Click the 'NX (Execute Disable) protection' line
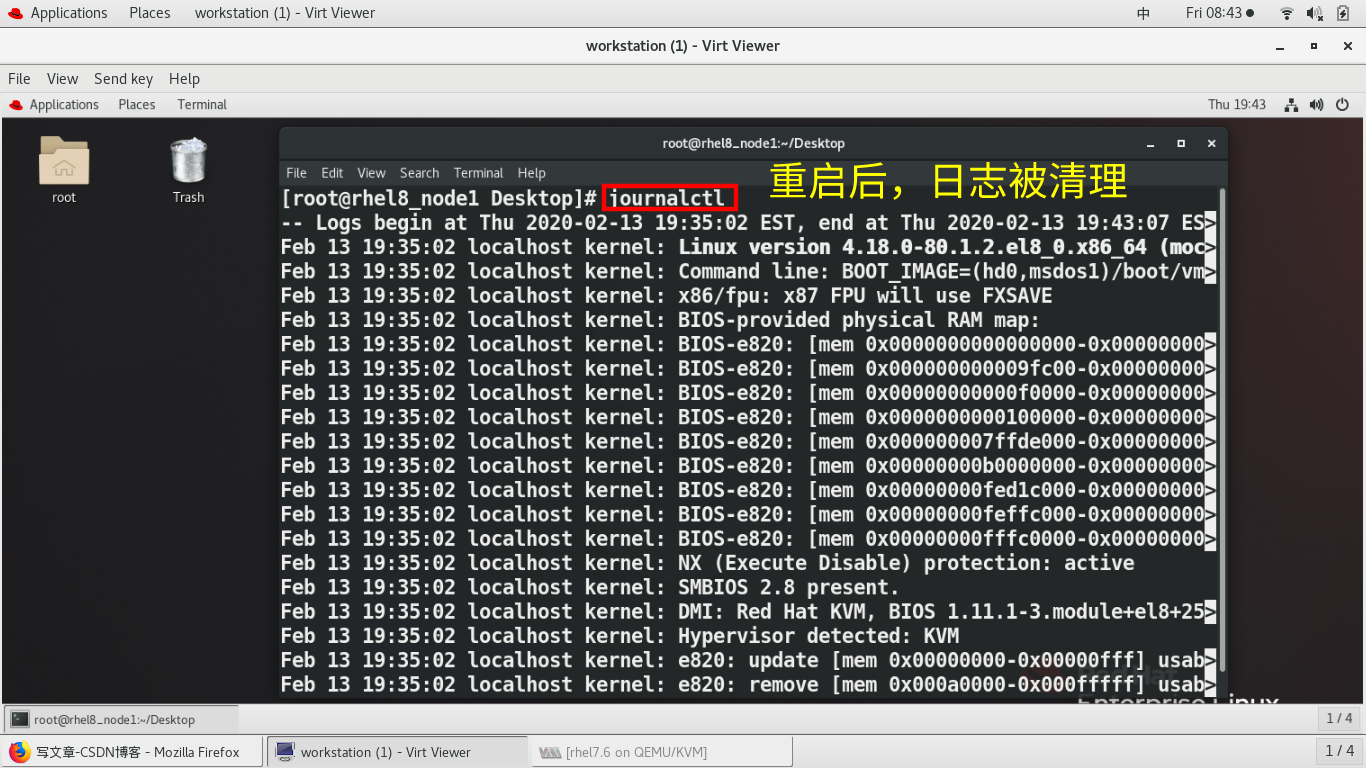This screenshot has height=768, width=1366. tap(708, 563)
